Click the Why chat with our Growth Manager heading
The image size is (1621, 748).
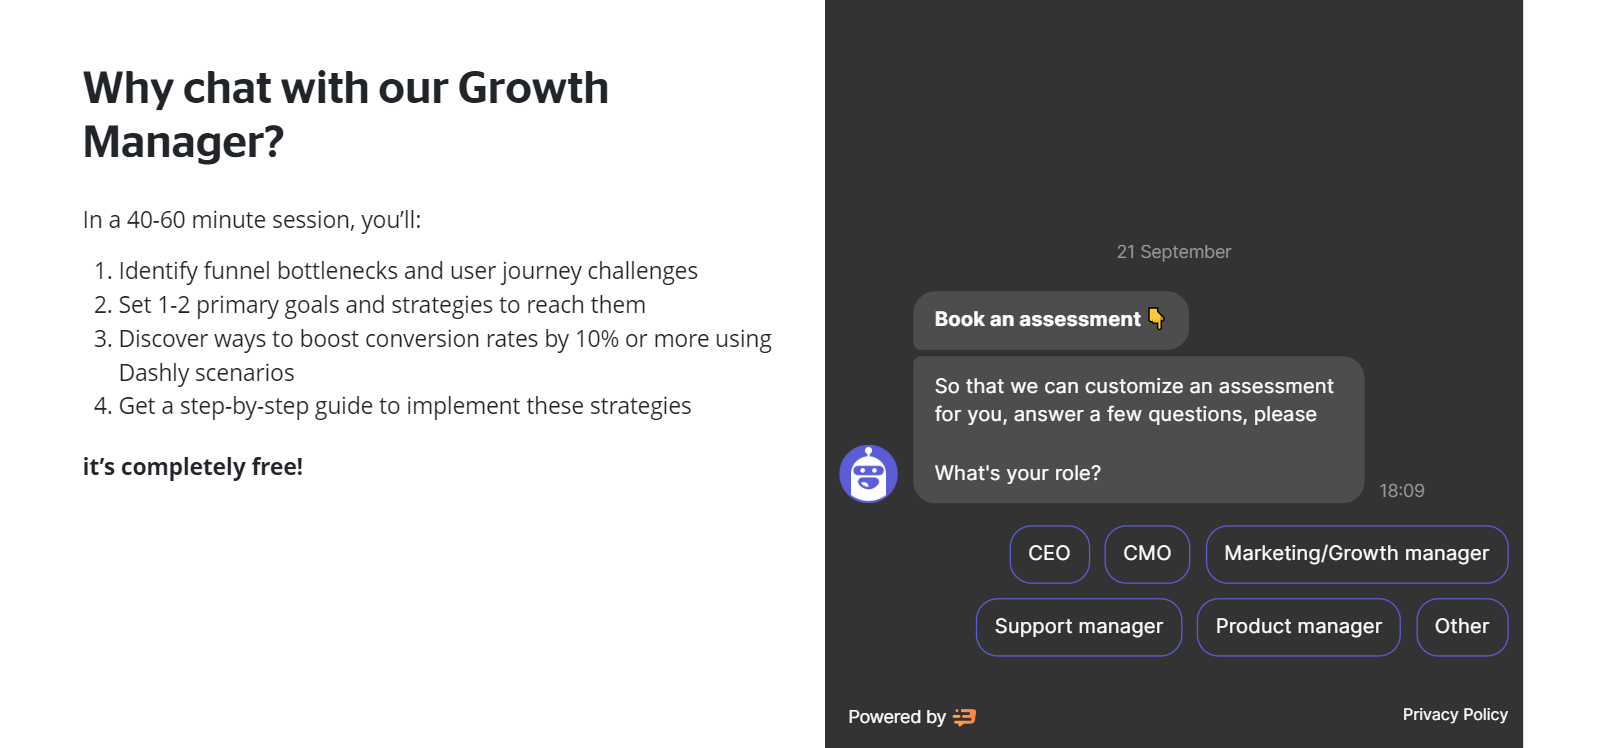(x=346, y=115)
